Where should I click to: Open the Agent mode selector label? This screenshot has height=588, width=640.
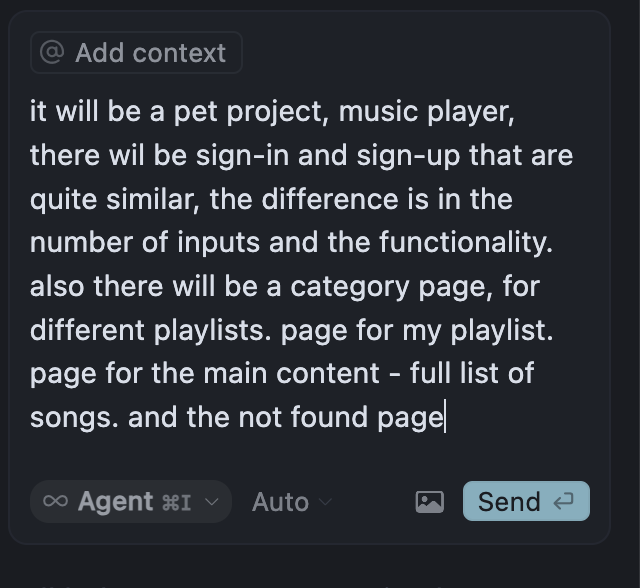[116, 502]
